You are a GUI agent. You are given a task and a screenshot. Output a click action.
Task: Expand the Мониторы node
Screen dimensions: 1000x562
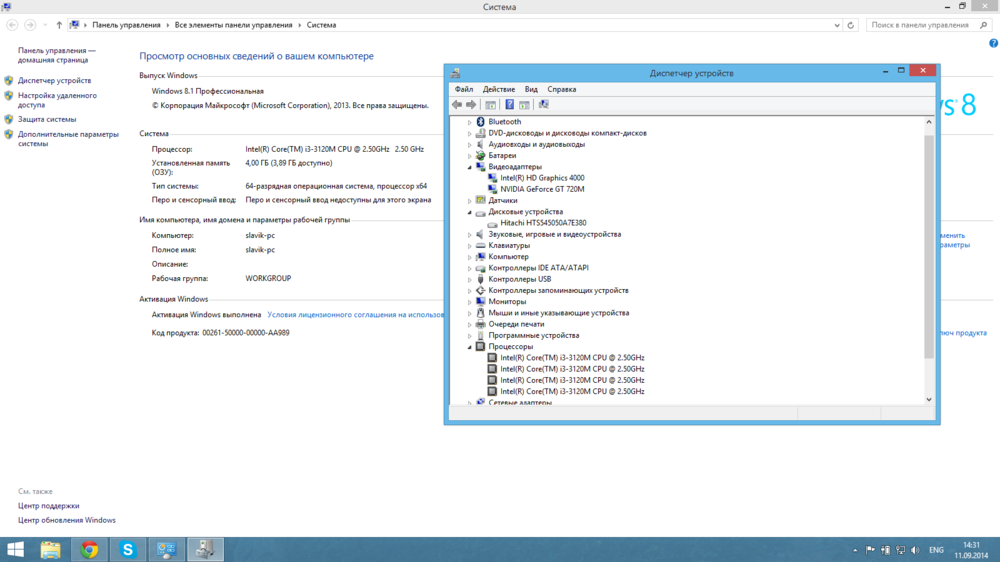pos(470,302)
